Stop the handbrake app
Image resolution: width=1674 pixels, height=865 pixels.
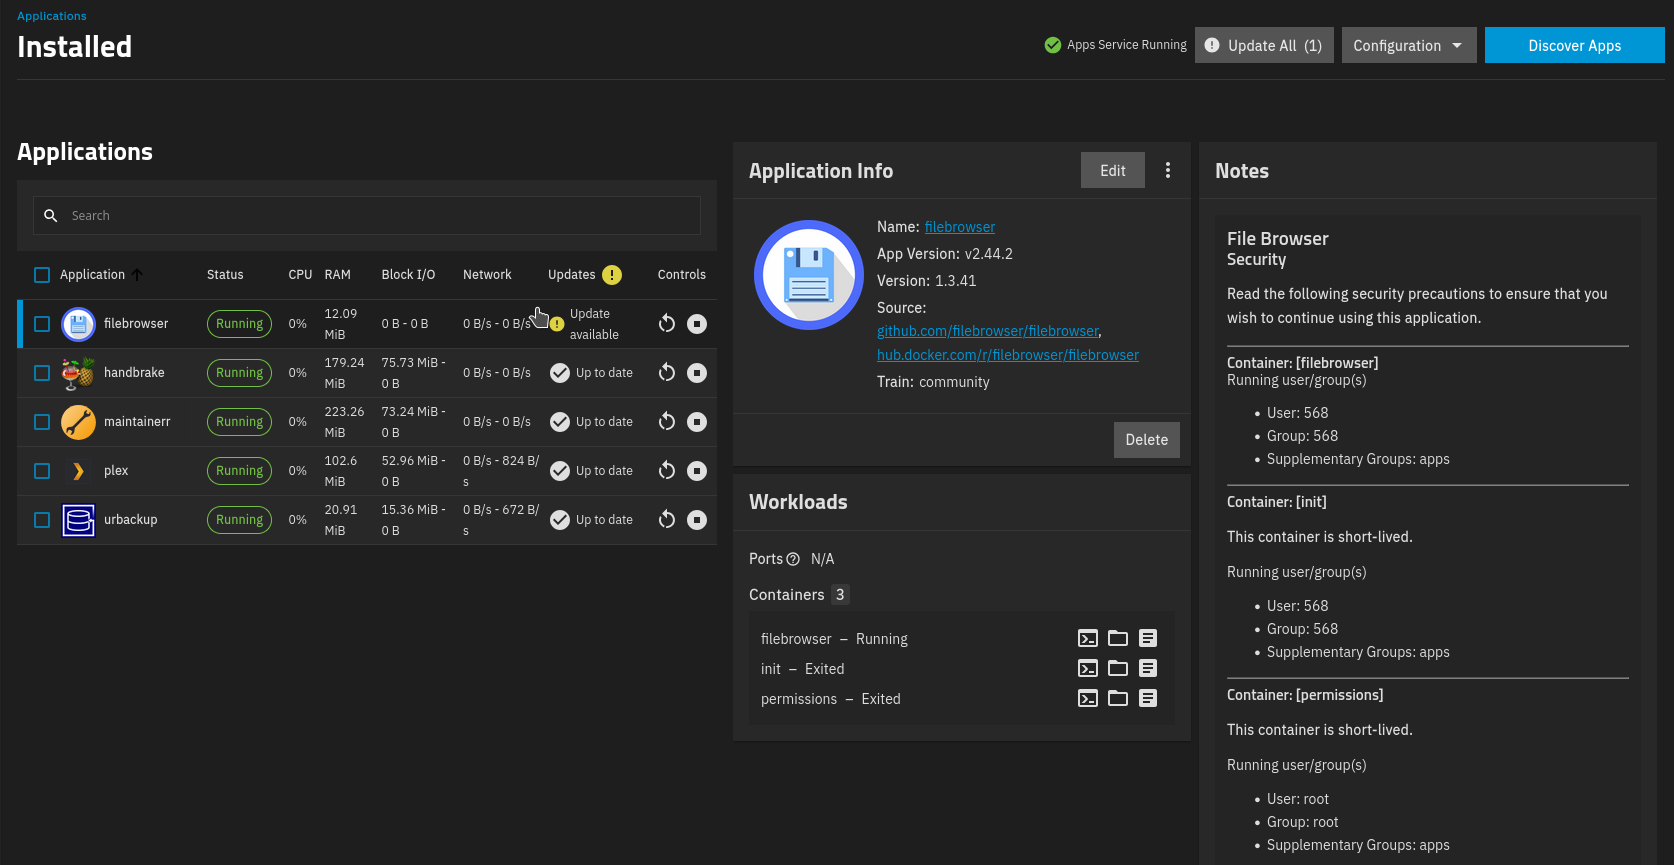point(697,373)
